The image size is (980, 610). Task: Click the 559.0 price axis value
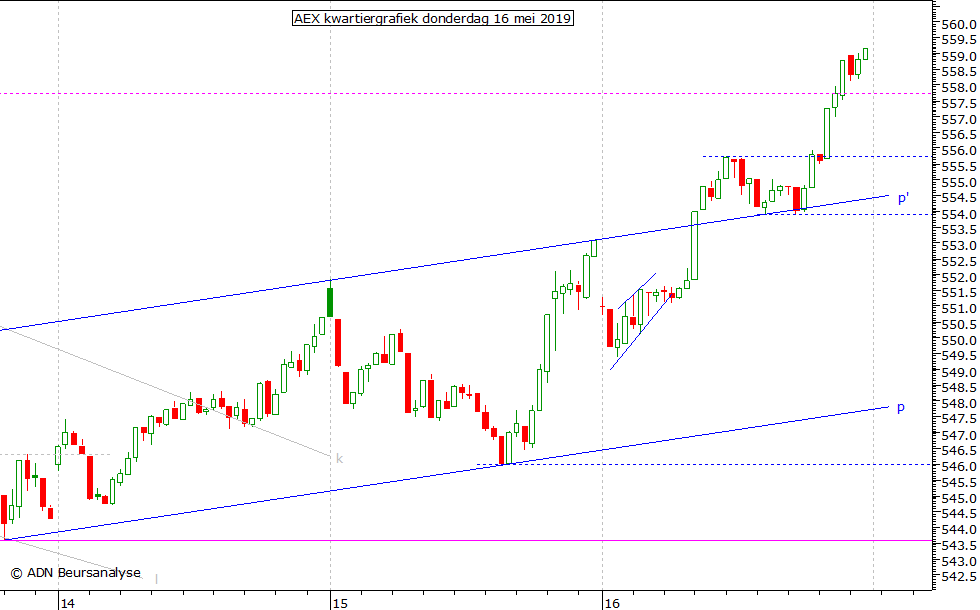pyautogui.click(x=959, y=56)
